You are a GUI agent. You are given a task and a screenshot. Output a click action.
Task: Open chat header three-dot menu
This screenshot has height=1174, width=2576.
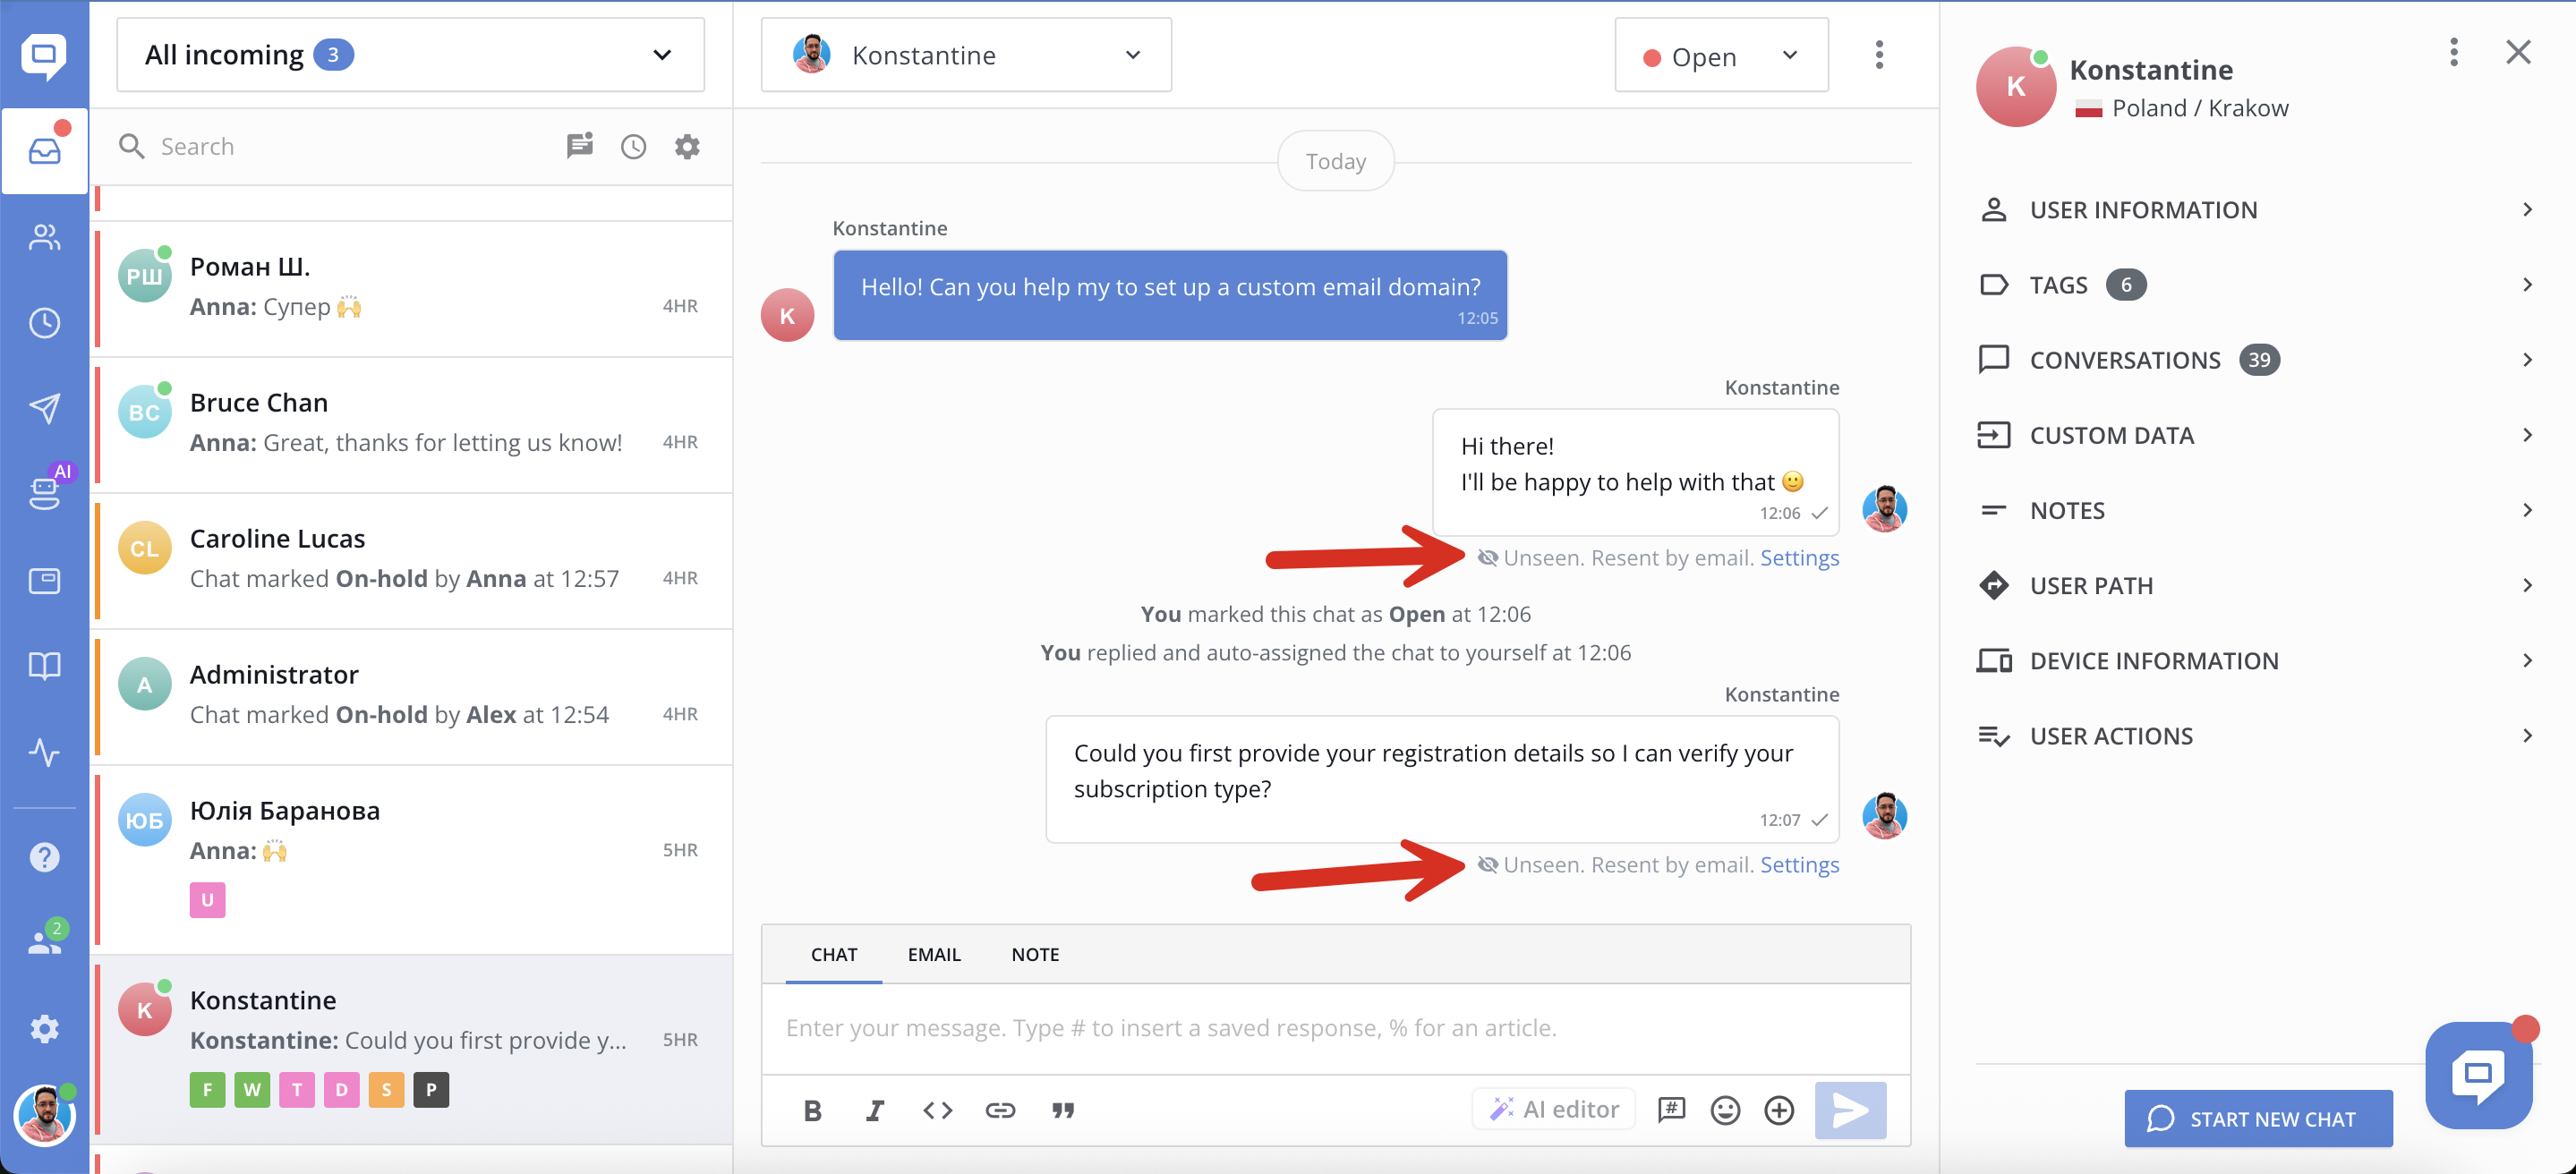coord(1880,55)
